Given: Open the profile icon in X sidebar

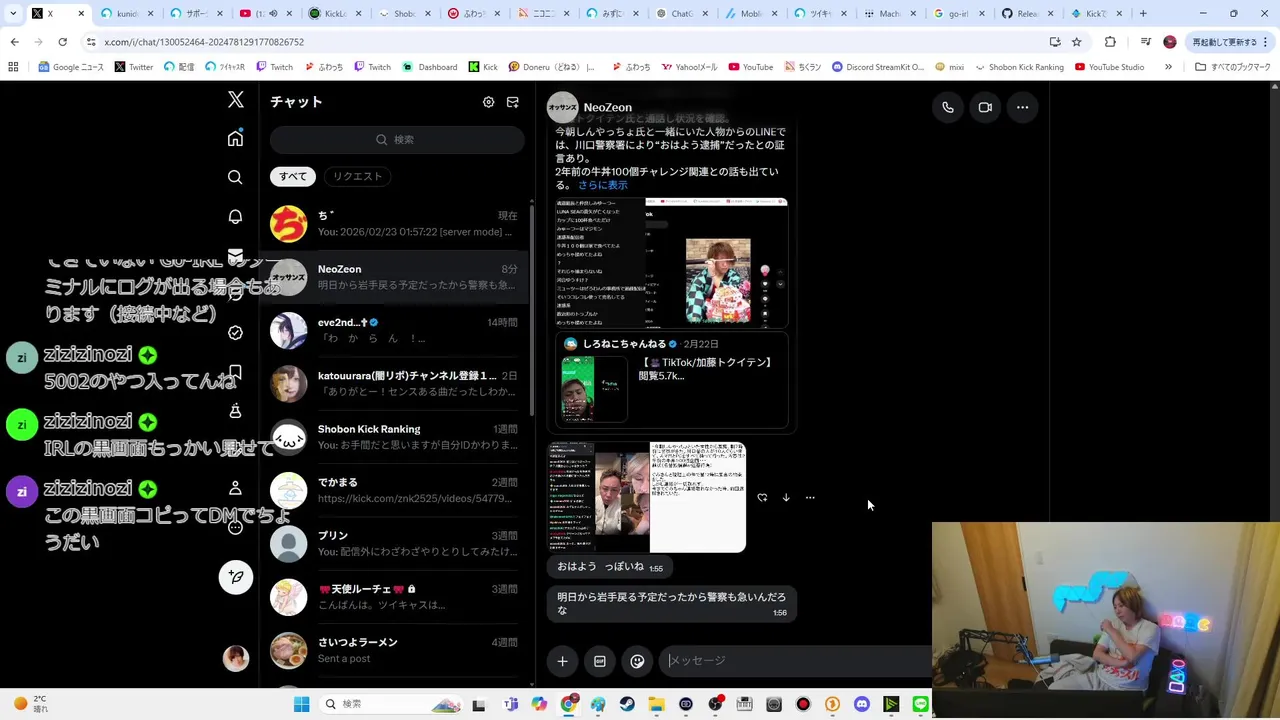Looking at the screenshot, I should (235, 488).
